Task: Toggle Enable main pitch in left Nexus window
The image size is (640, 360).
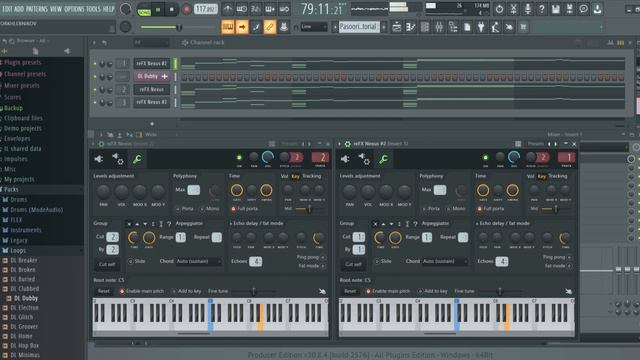Action: pyautogui.click(x=142, y=291)
